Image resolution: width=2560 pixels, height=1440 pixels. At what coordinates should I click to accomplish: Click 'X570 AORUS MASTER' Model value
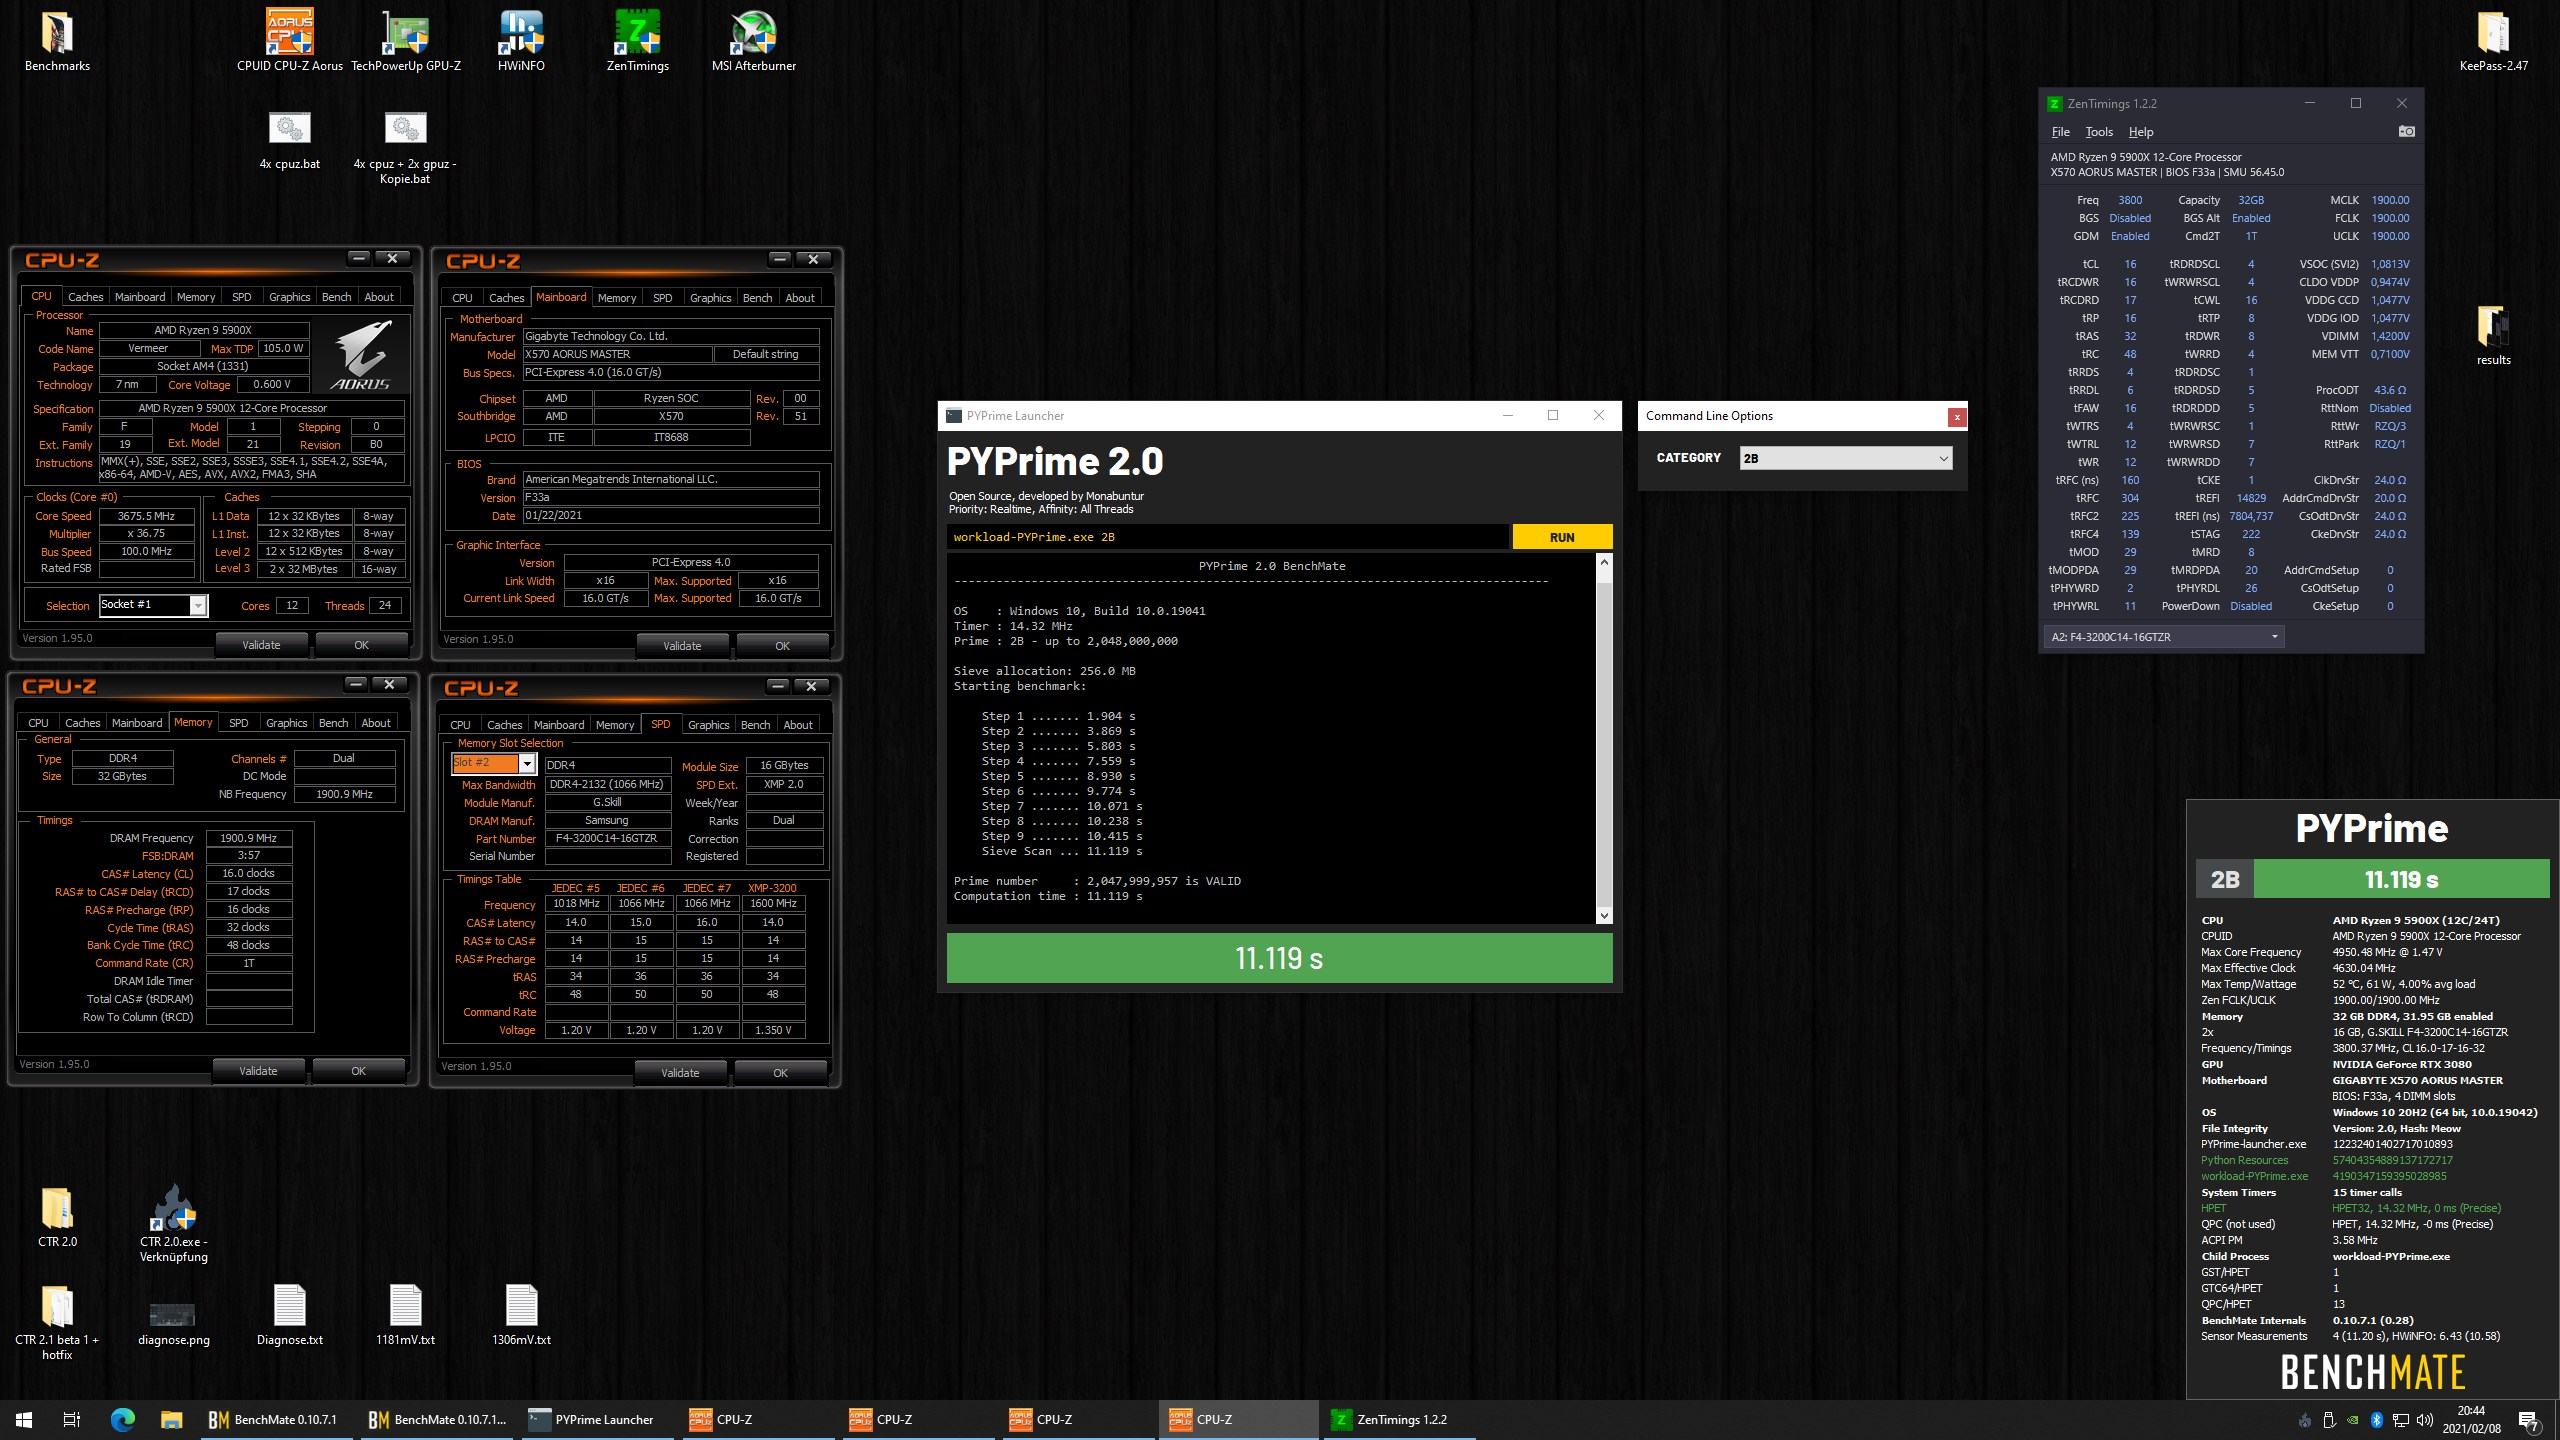click(x=617, y=354)
